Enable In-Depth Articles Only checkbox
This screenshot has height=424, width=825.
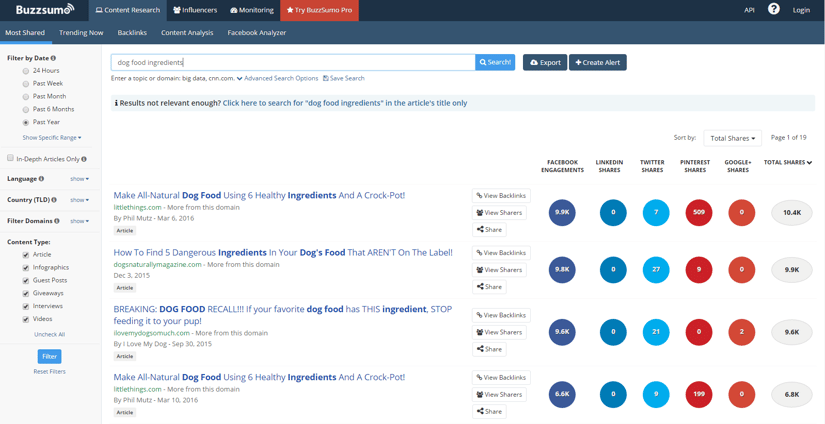[x=11, y=158]
